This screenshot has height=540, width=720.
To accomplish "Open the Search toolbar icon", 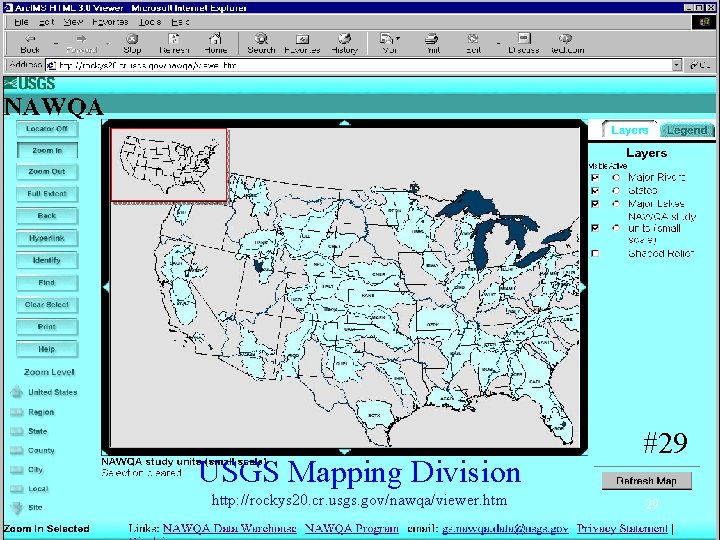I will coord(261,39).
